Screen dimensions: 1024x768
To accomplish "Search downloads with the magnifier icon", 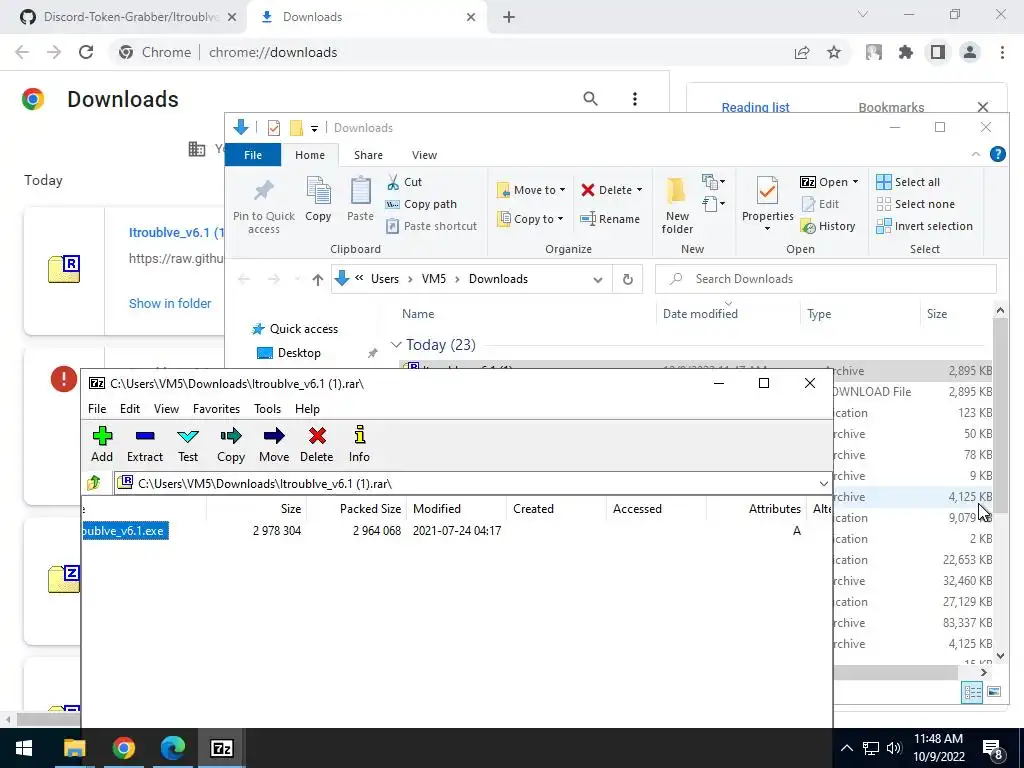I will (590, 99).
